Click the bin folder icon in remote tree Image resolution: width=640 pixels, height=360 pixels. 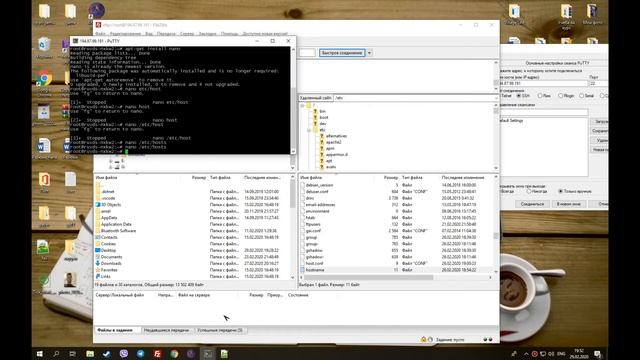click(x=315, y=111)
